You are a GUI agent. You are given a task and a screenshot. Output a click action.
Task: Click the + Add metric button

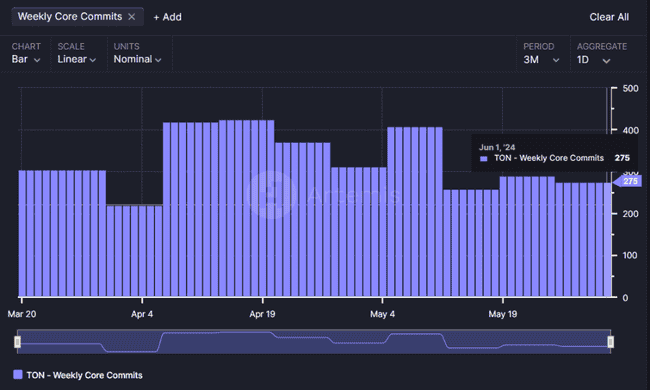coord(167,17)
